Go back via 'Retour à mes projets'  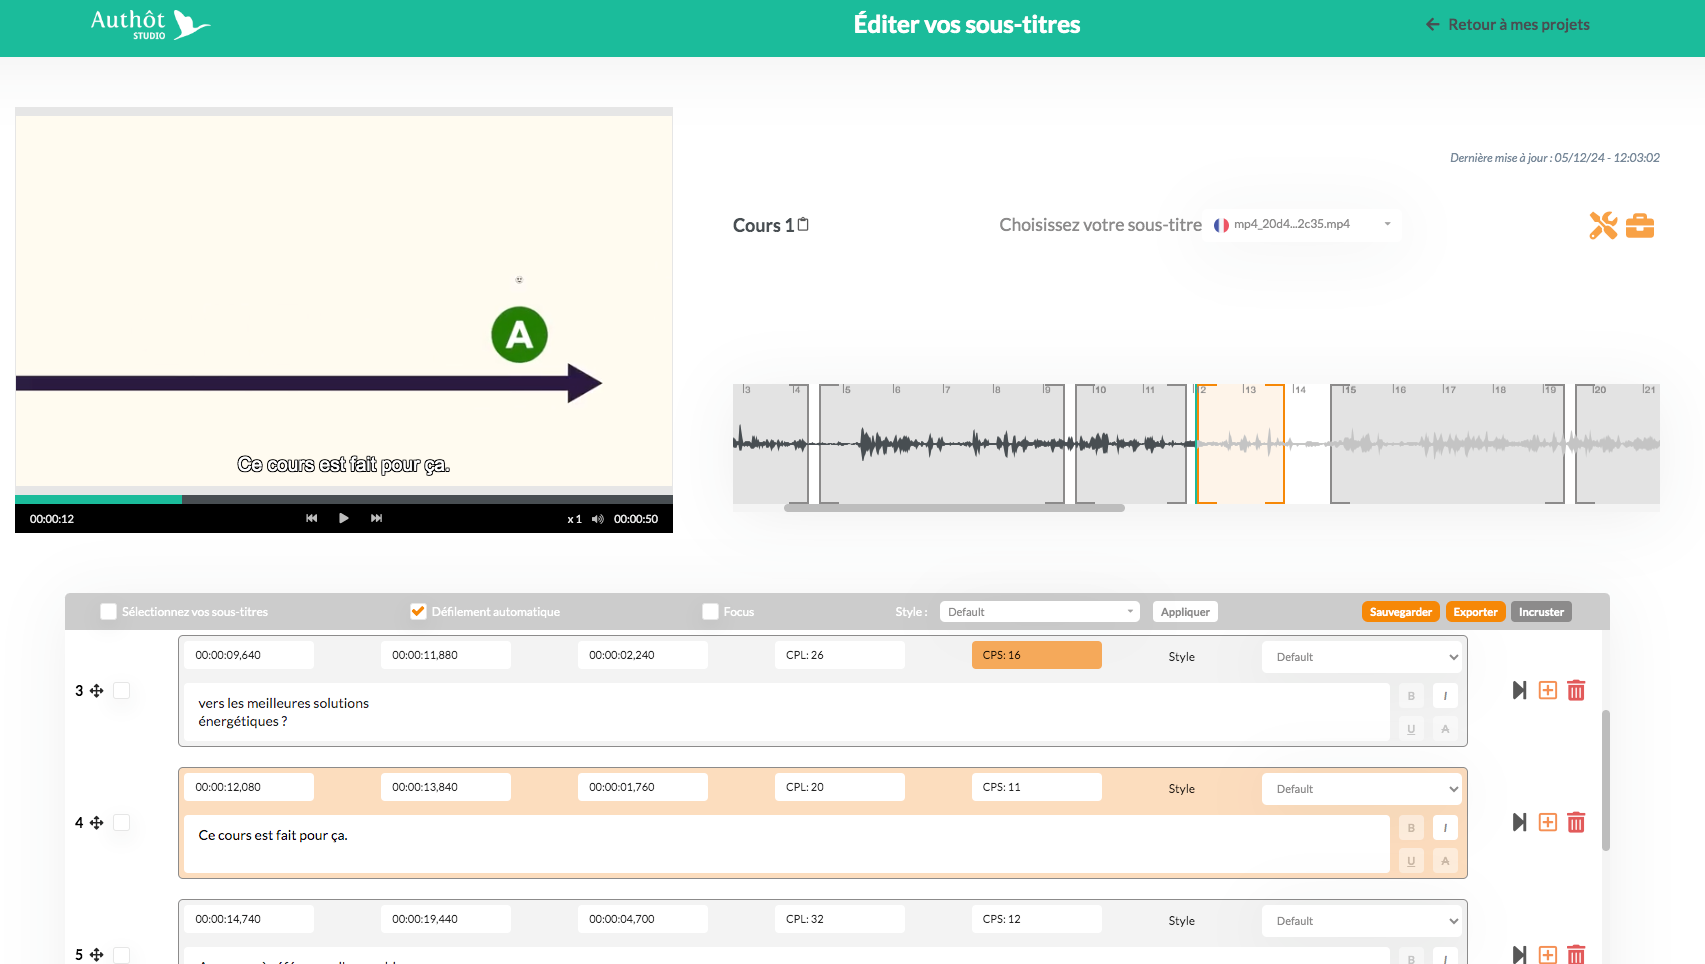1508,25
